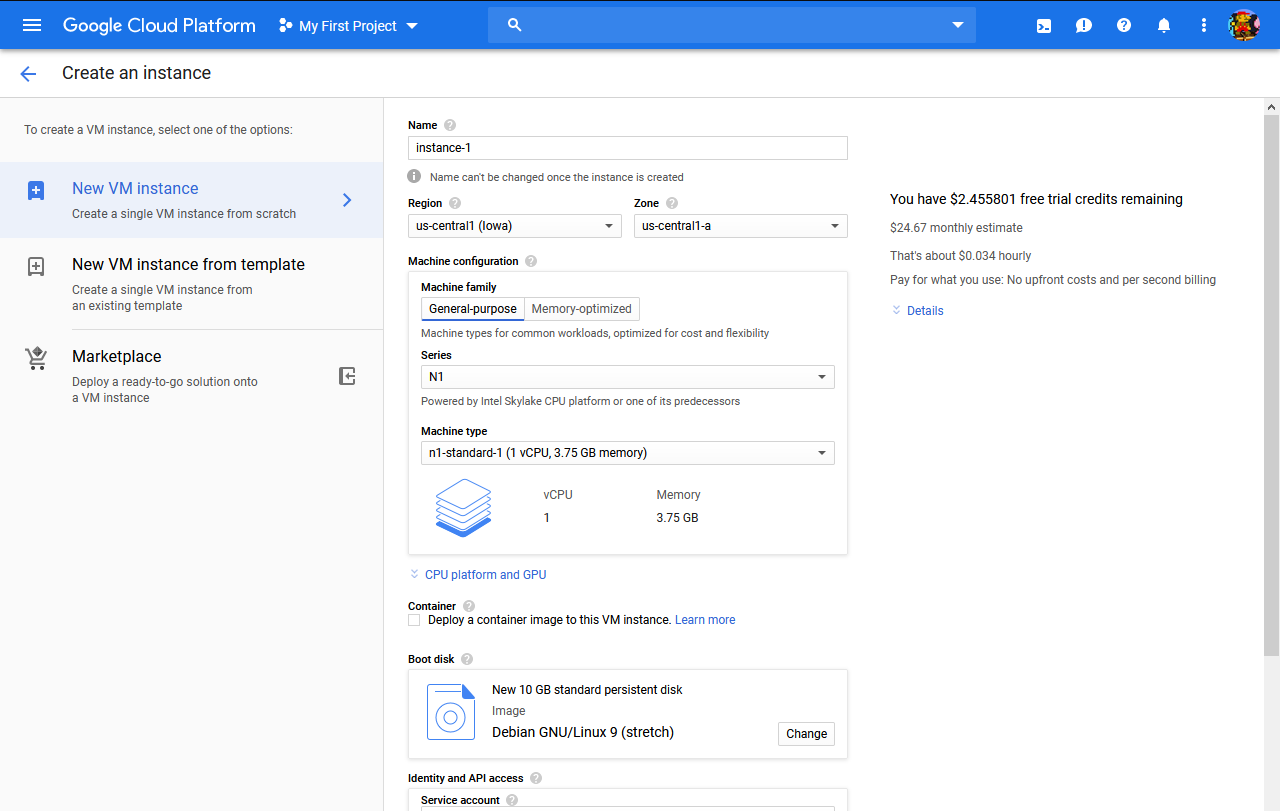Open the help question mark in header
Screen dimensions: 1280x811
(x=1124, y=25)
